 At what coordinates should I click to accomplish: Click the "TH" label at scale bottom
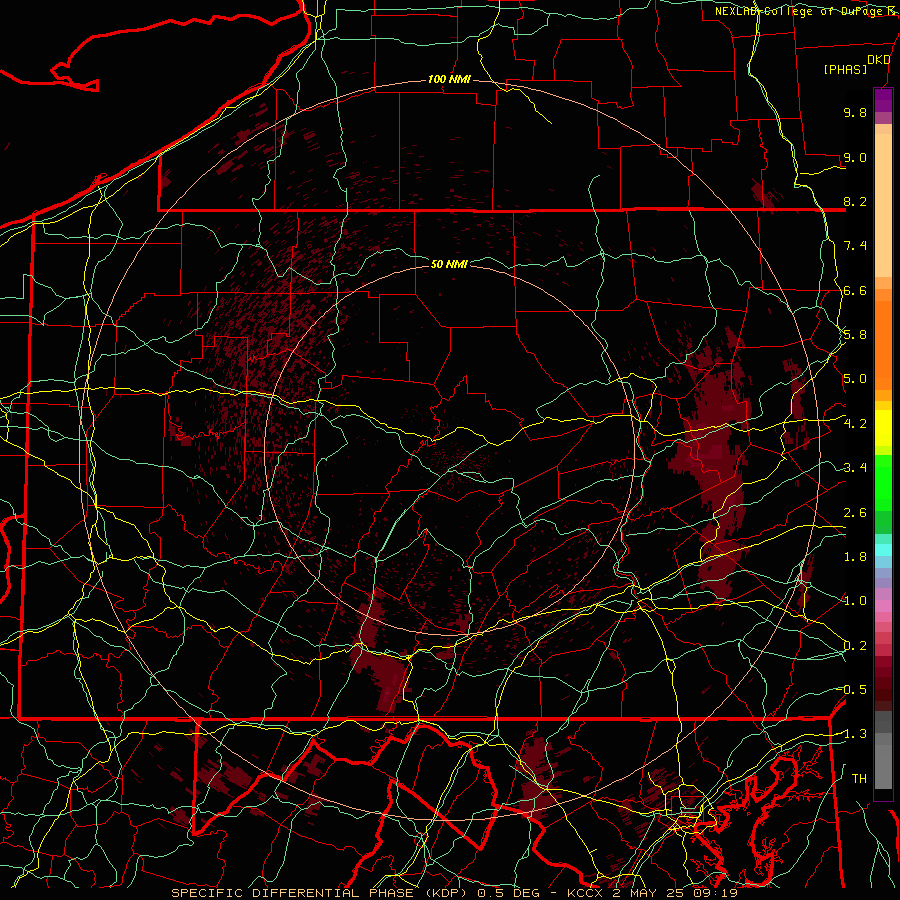pyautogui.click(x=859, y=779)
